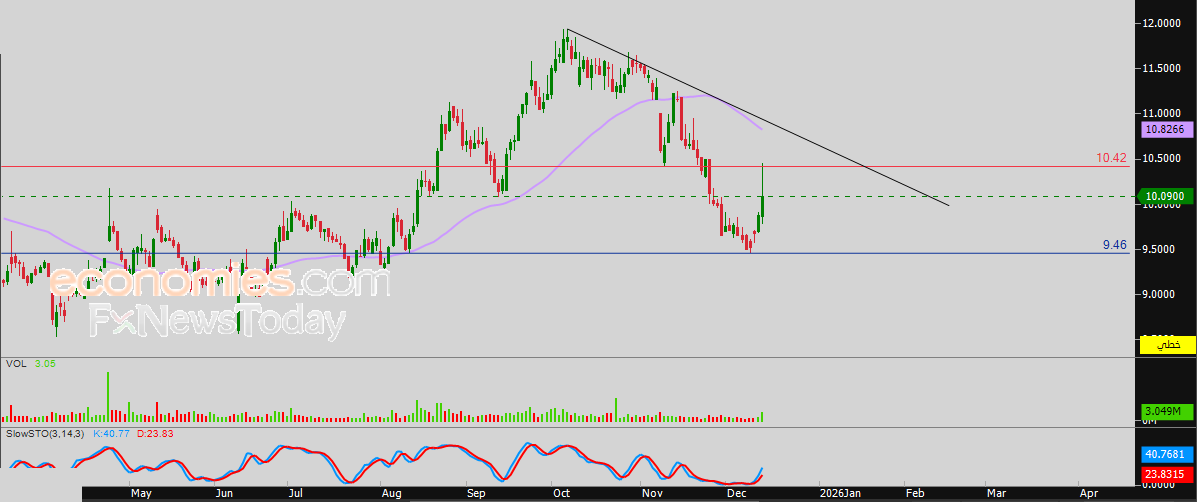Click the Oct label on time axis
Viewport: 1197px width, 502px height.
pyautogui.click(x=561, y=494)
